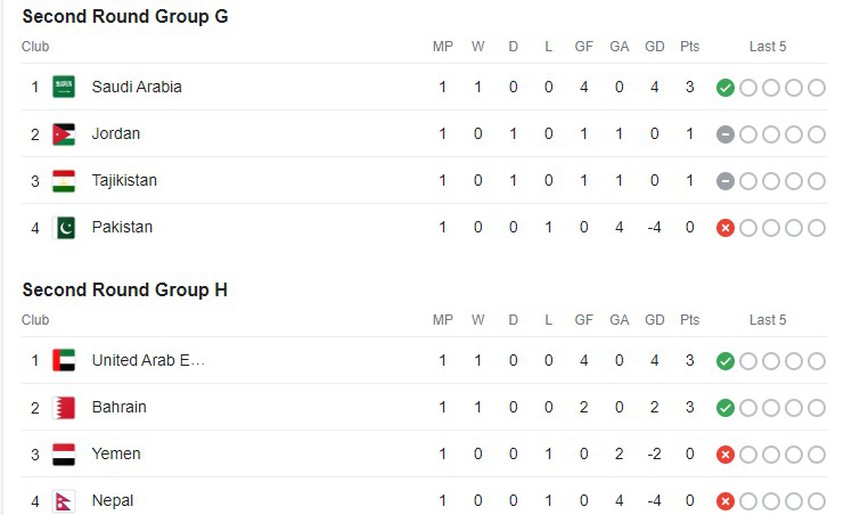Click Yemen's red loss indicator
860x515 pixels.
[726, 454]
